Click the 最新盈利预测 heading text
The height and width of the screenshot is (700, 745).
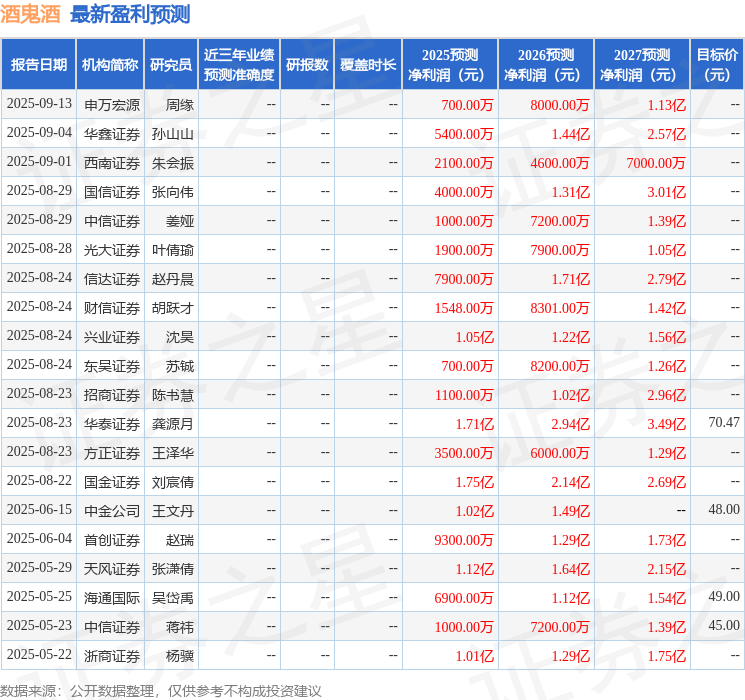click(x=130, y=14)
